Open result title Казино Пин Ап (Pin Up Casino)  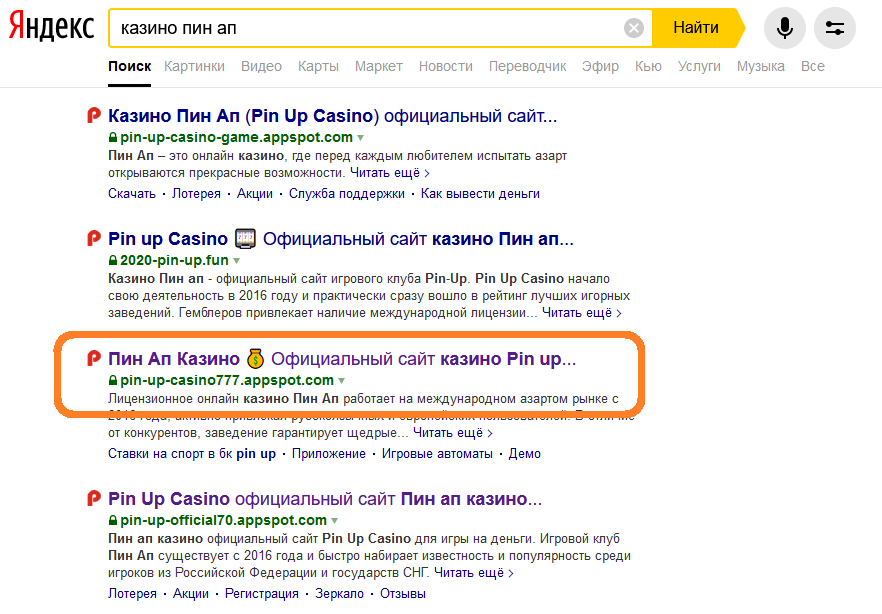tap(332, 116)
